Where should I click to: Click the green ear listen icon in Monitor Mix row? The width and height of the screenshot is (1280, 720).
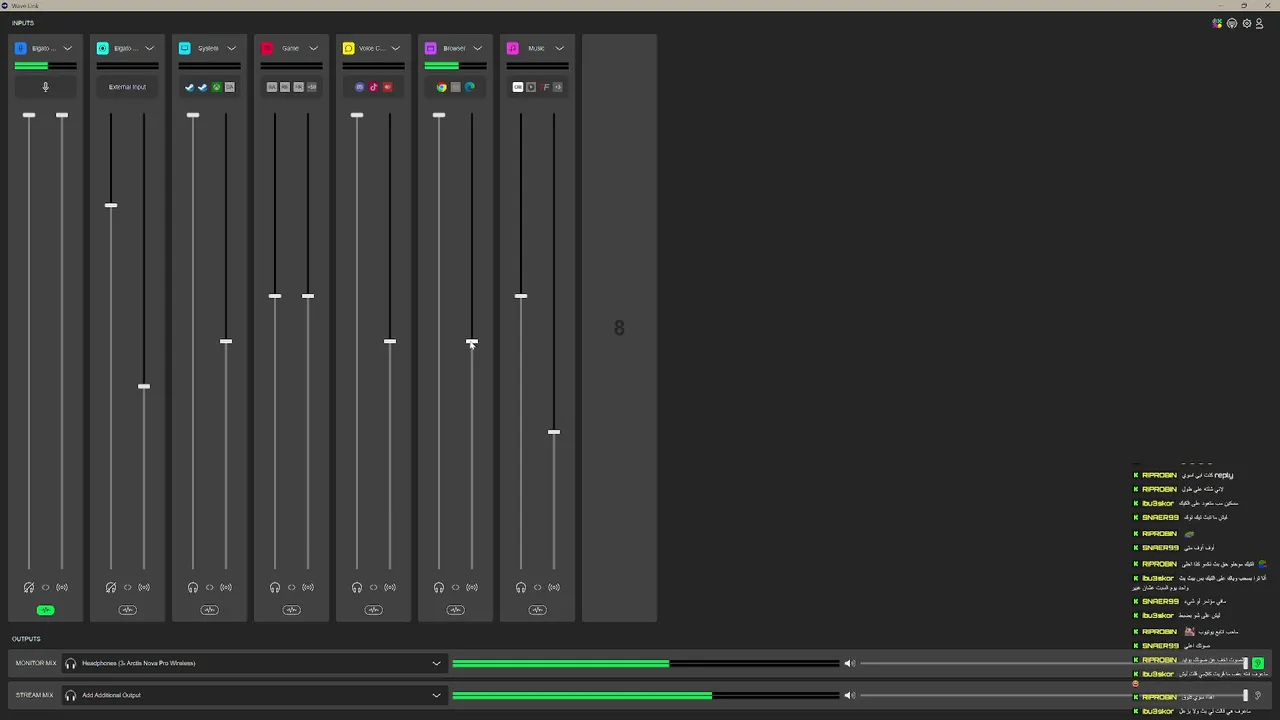[x=1258, y=663]
